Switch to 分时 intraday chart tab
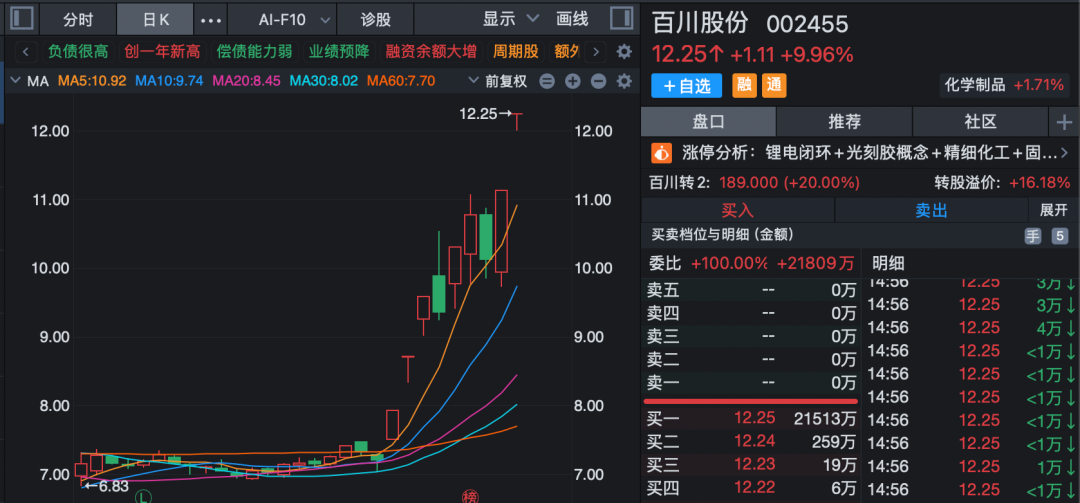 [78, 19]
